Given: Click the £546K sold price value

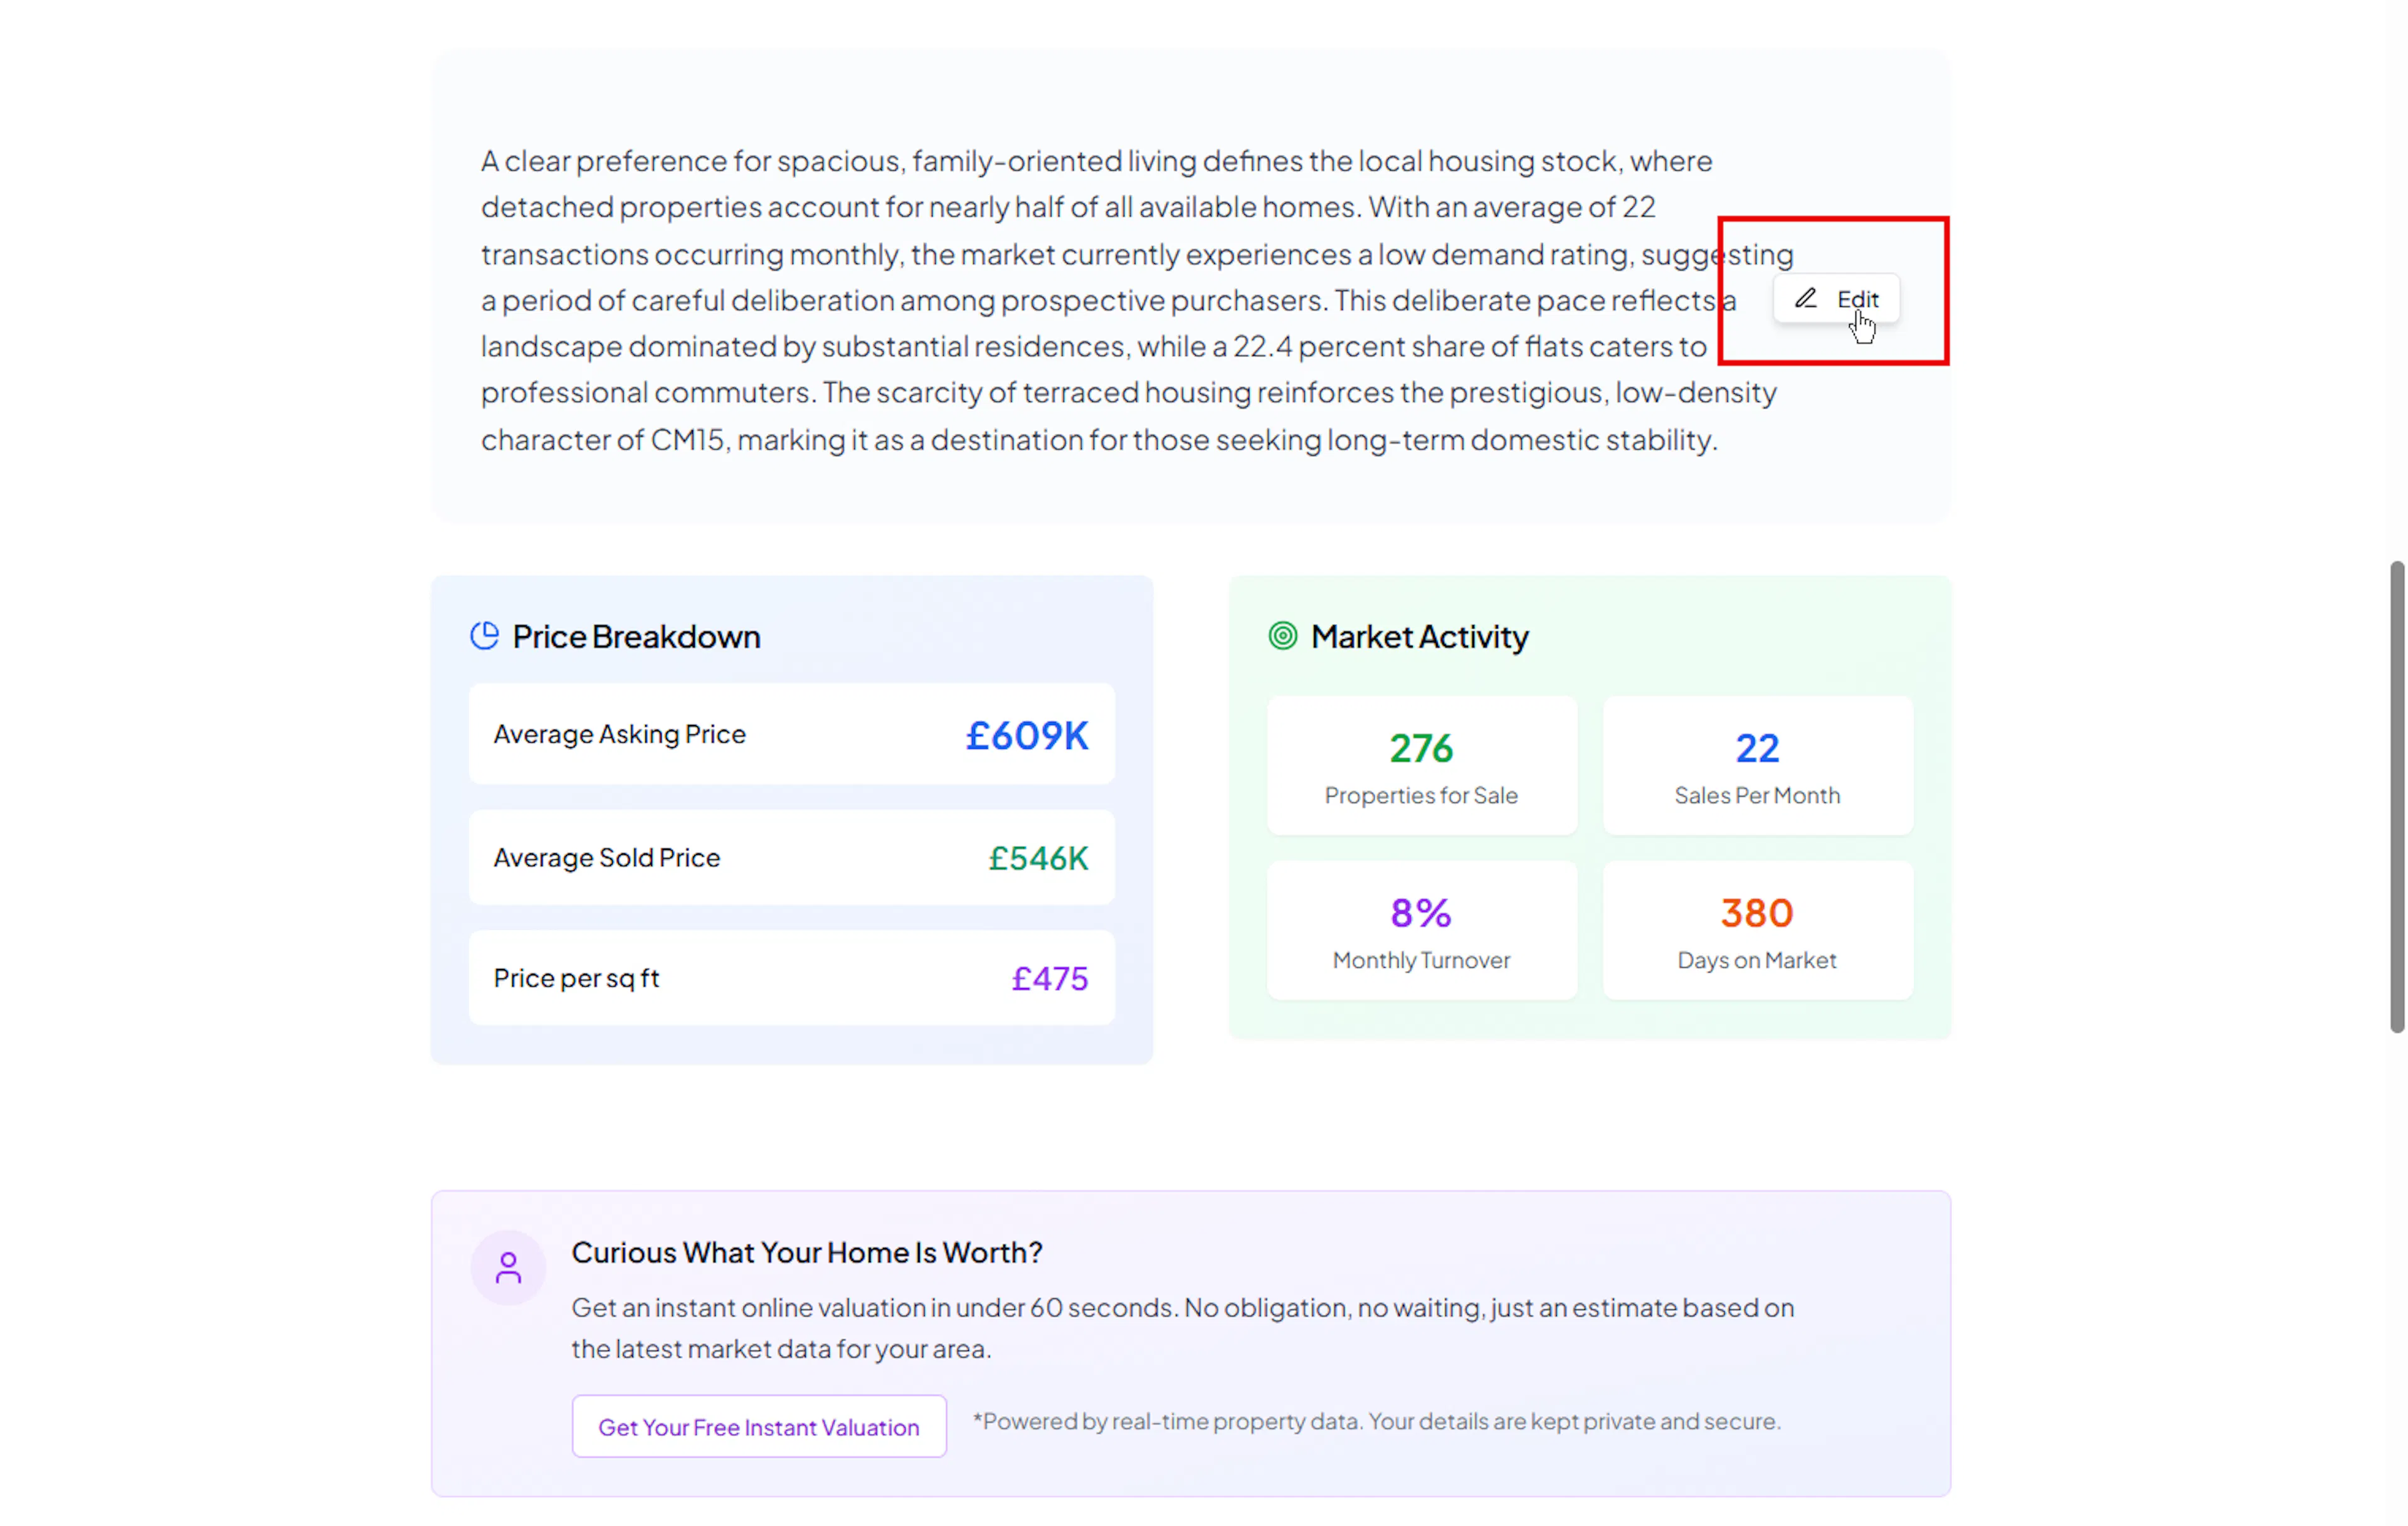Looking at the screenshot, I should click(1038, 858).
